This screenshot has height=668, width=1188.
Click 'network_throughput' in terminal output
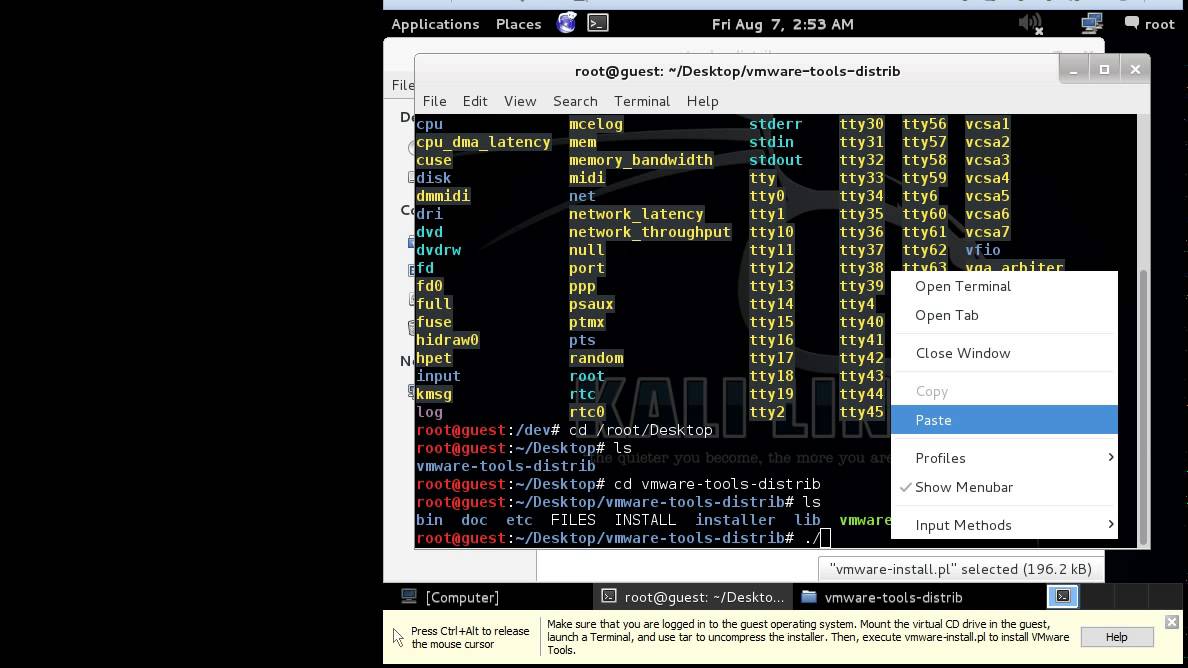[650, 232]
